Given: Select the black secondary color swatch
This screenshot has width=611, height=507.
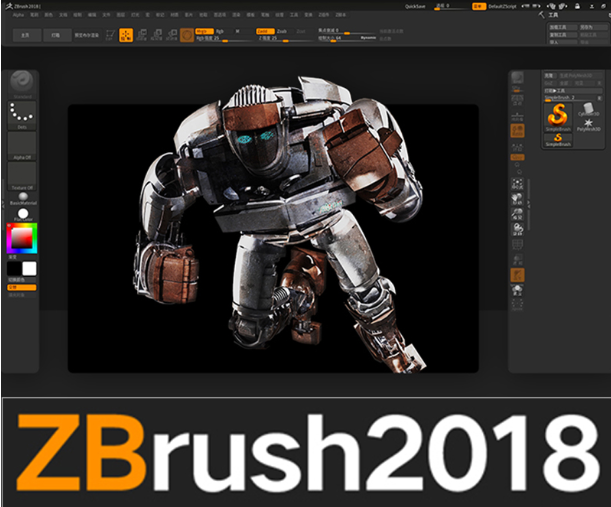Looking at the screenshot, I should (x=14, y=269).
